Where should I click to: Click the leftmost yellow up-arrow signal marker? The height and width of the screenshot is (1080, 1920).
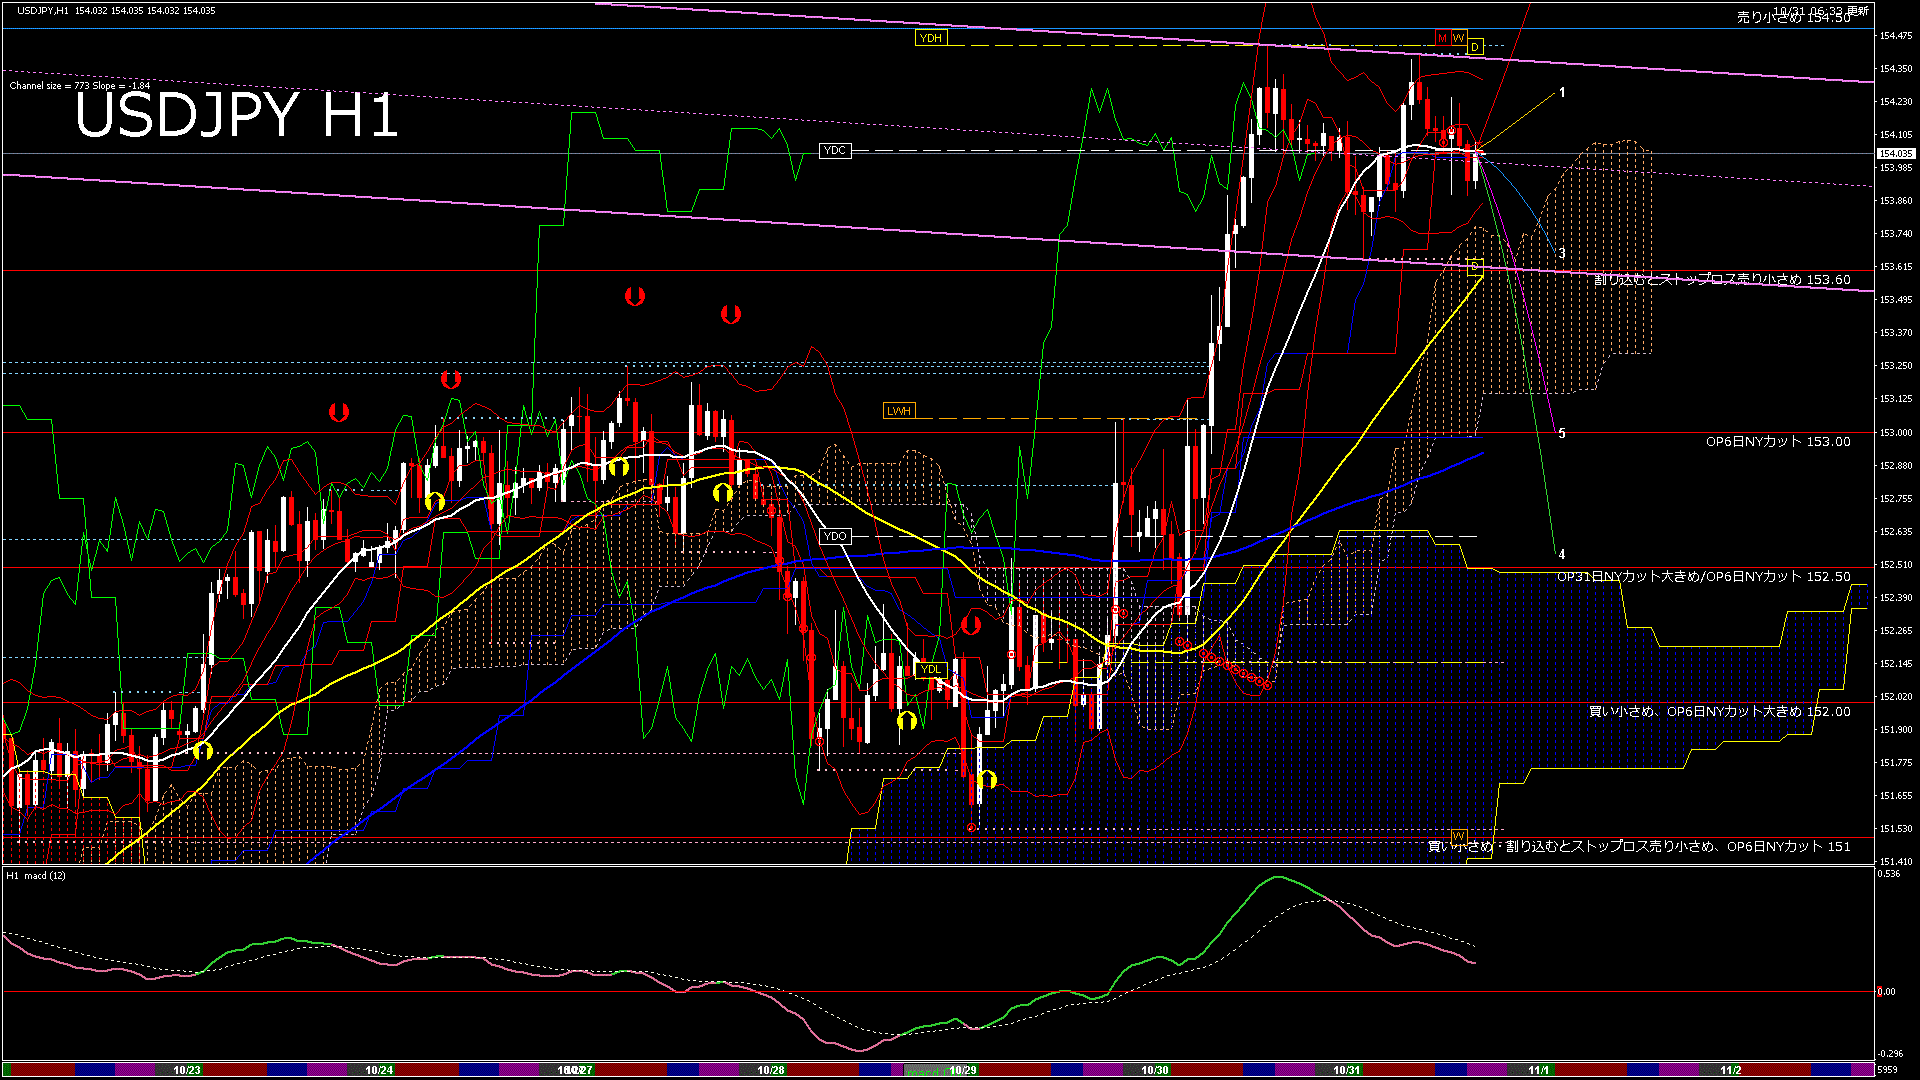(203, 750)
